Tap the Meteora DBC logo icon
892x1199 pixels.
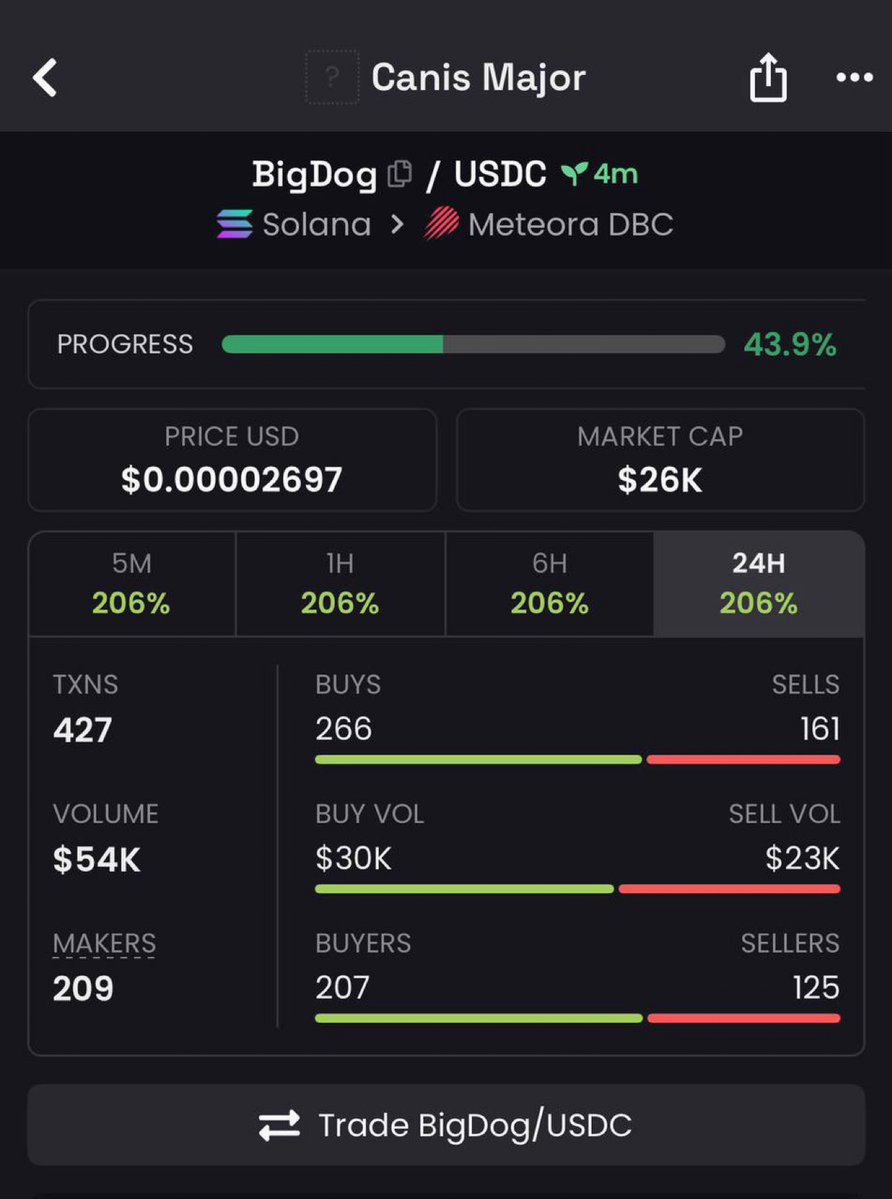click(x=442, y=224)
